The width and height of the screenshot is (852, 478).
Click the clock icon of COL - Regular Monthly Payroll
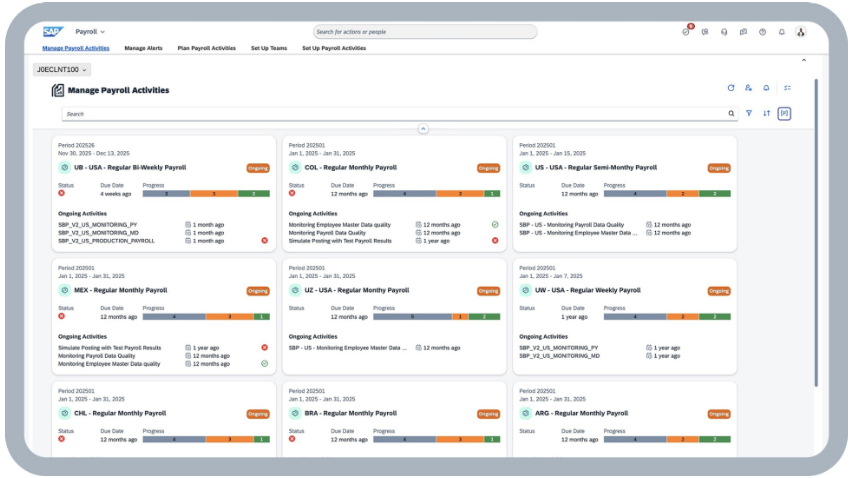point(295,167)
